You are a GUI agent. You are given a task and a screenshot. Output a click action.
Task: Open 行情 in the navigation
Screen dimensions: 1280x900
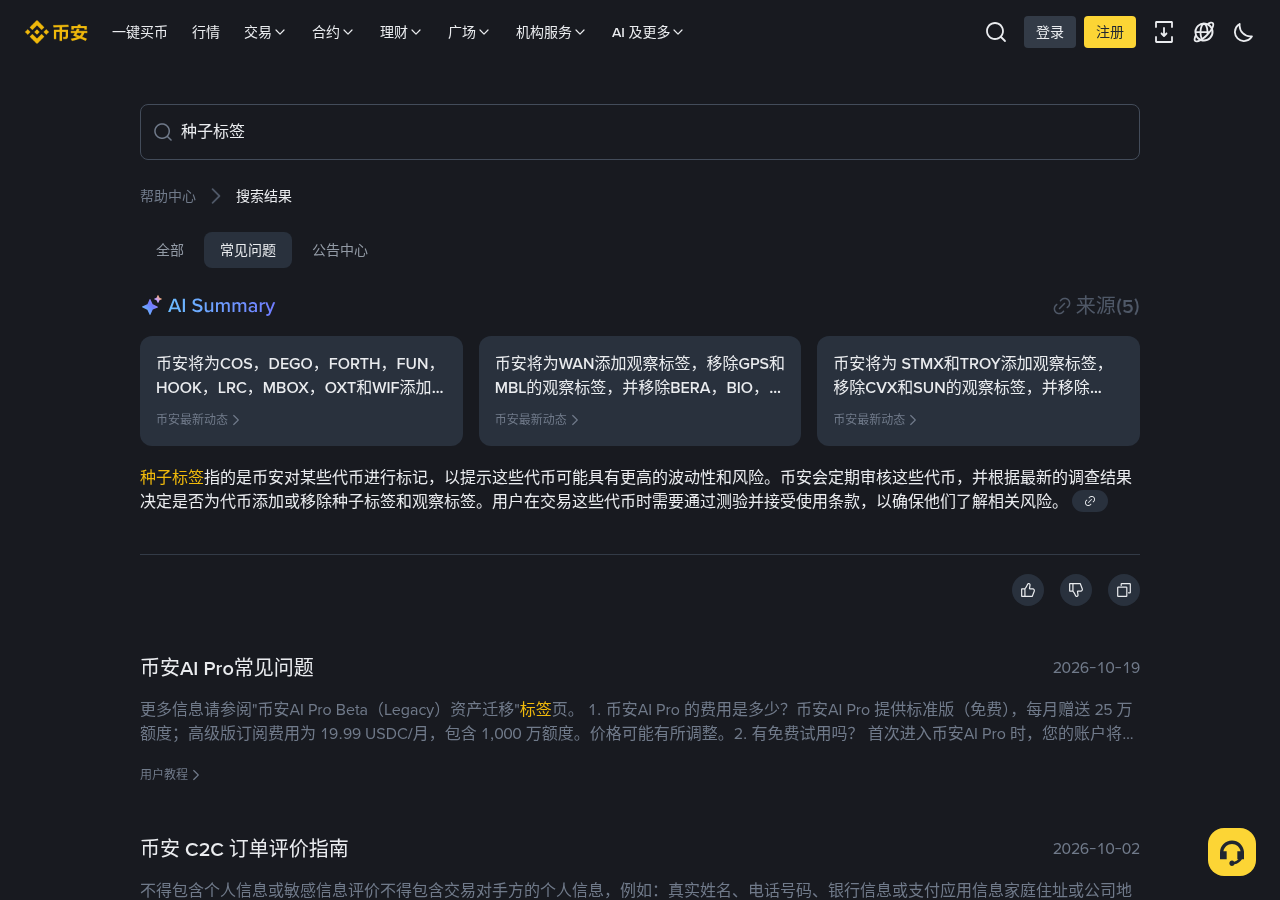click(x=206, y=32)
